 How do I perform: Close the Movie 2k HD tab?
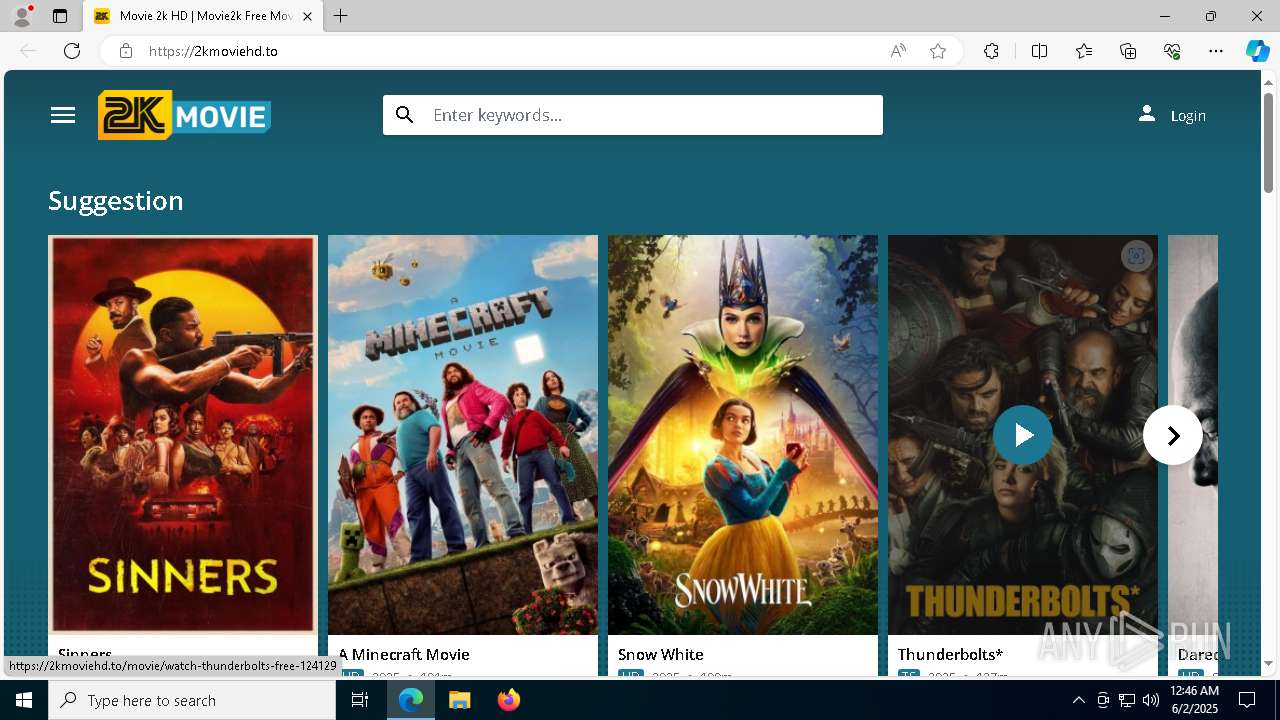(307, 16)
